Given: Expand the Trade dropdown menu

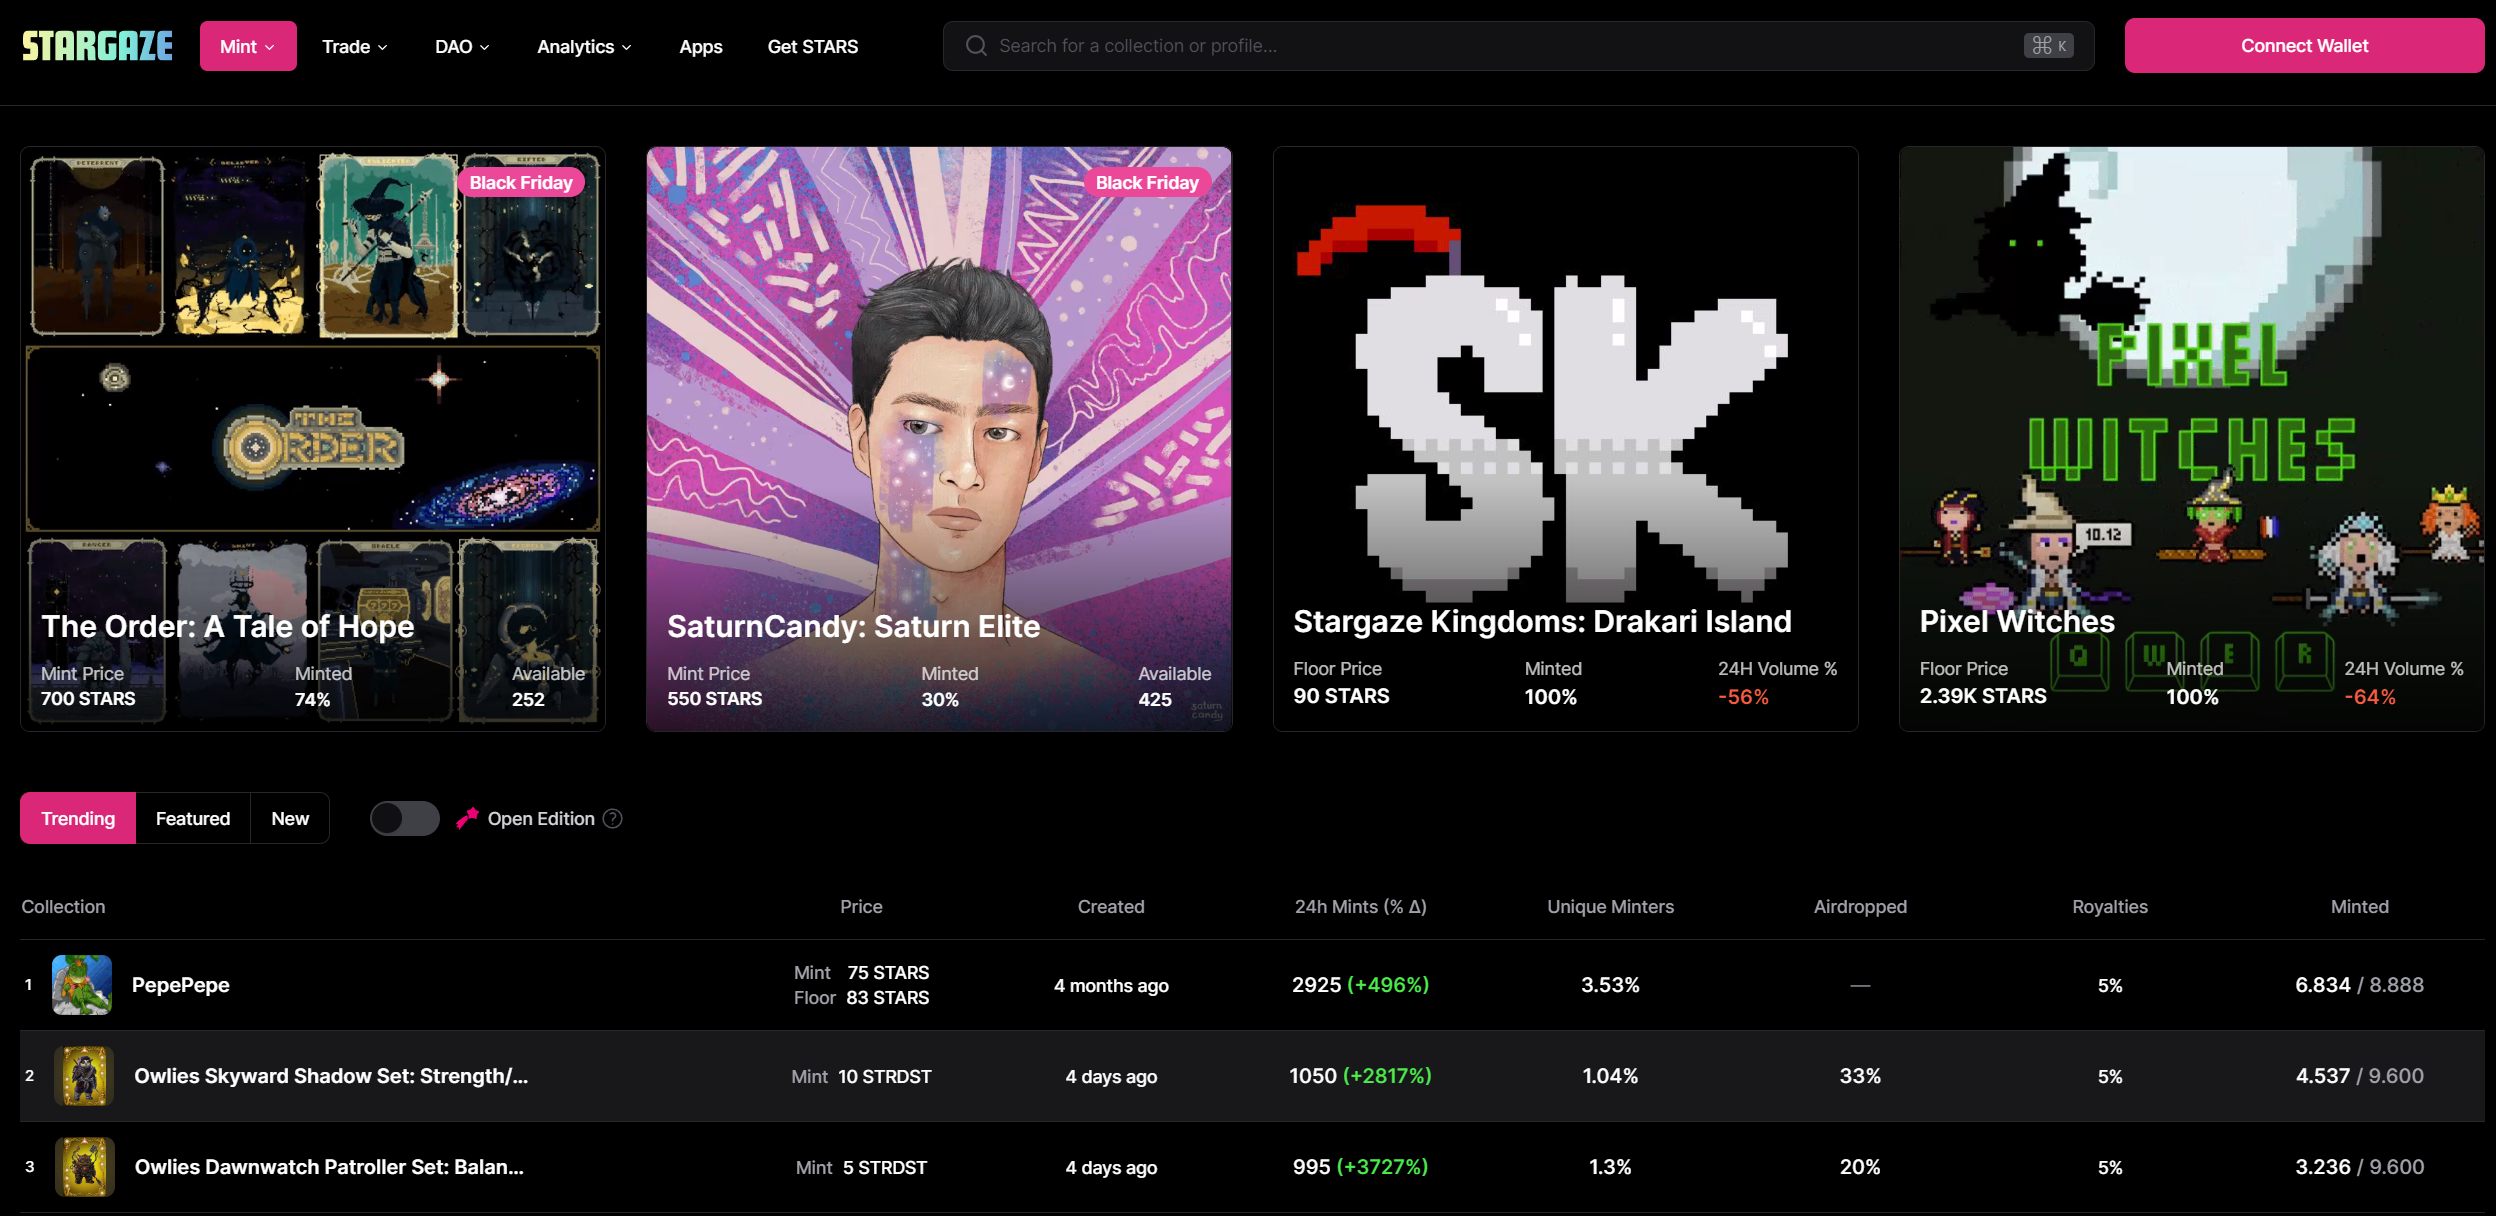Looking at the screenshot, I should [x=354, y=46].
